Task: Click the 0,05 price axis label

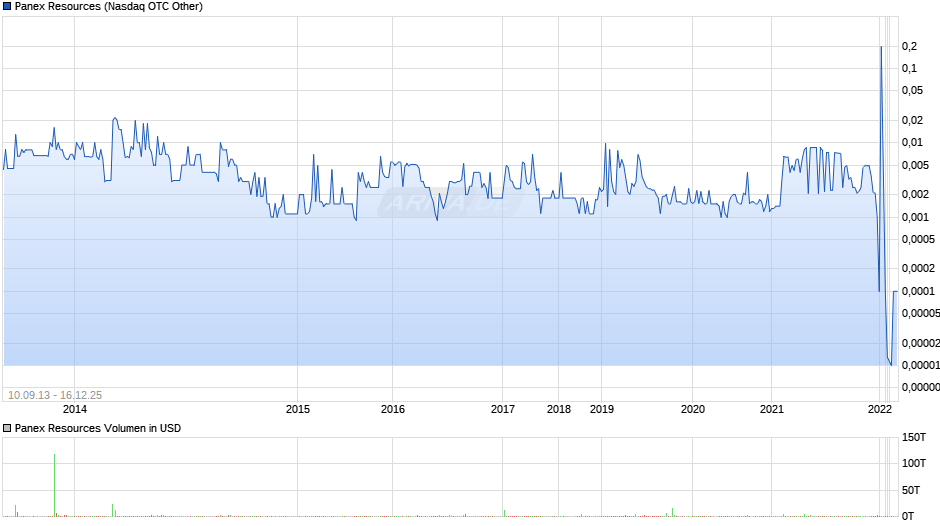Action: pyautogui.click(x=912, y=91)
